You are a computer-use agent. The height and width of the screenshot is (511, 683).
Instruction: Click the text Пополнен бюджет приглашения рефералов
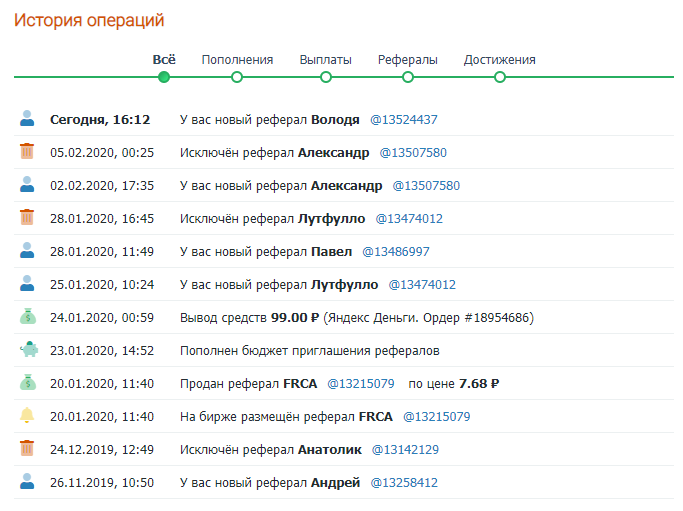tap(310, 351)
